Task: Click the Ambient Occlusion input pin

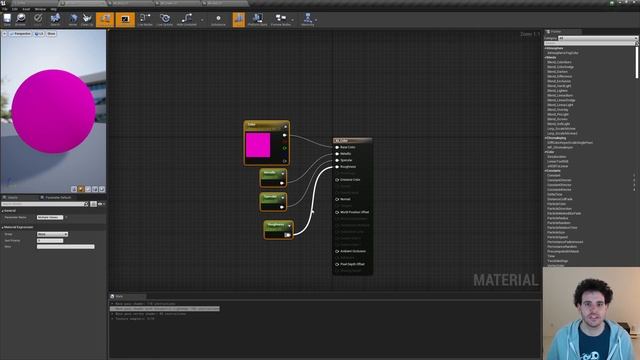Action: click(x=337, y=251)
